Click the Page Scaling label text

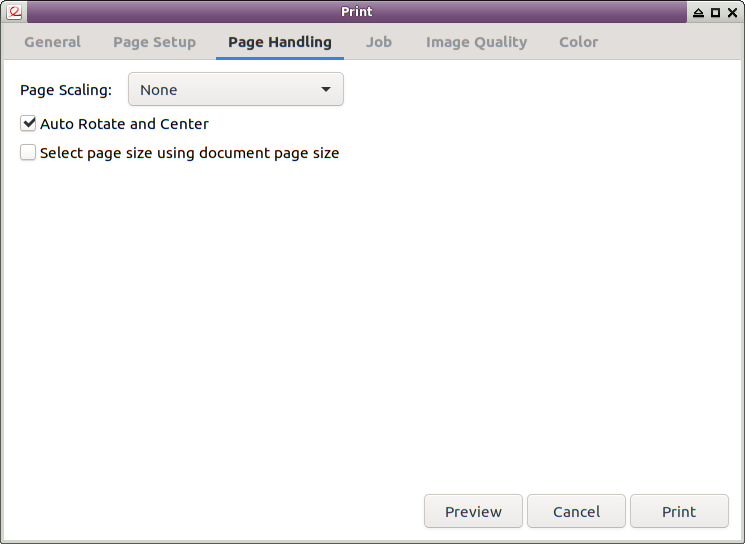[x=66, y=90]
